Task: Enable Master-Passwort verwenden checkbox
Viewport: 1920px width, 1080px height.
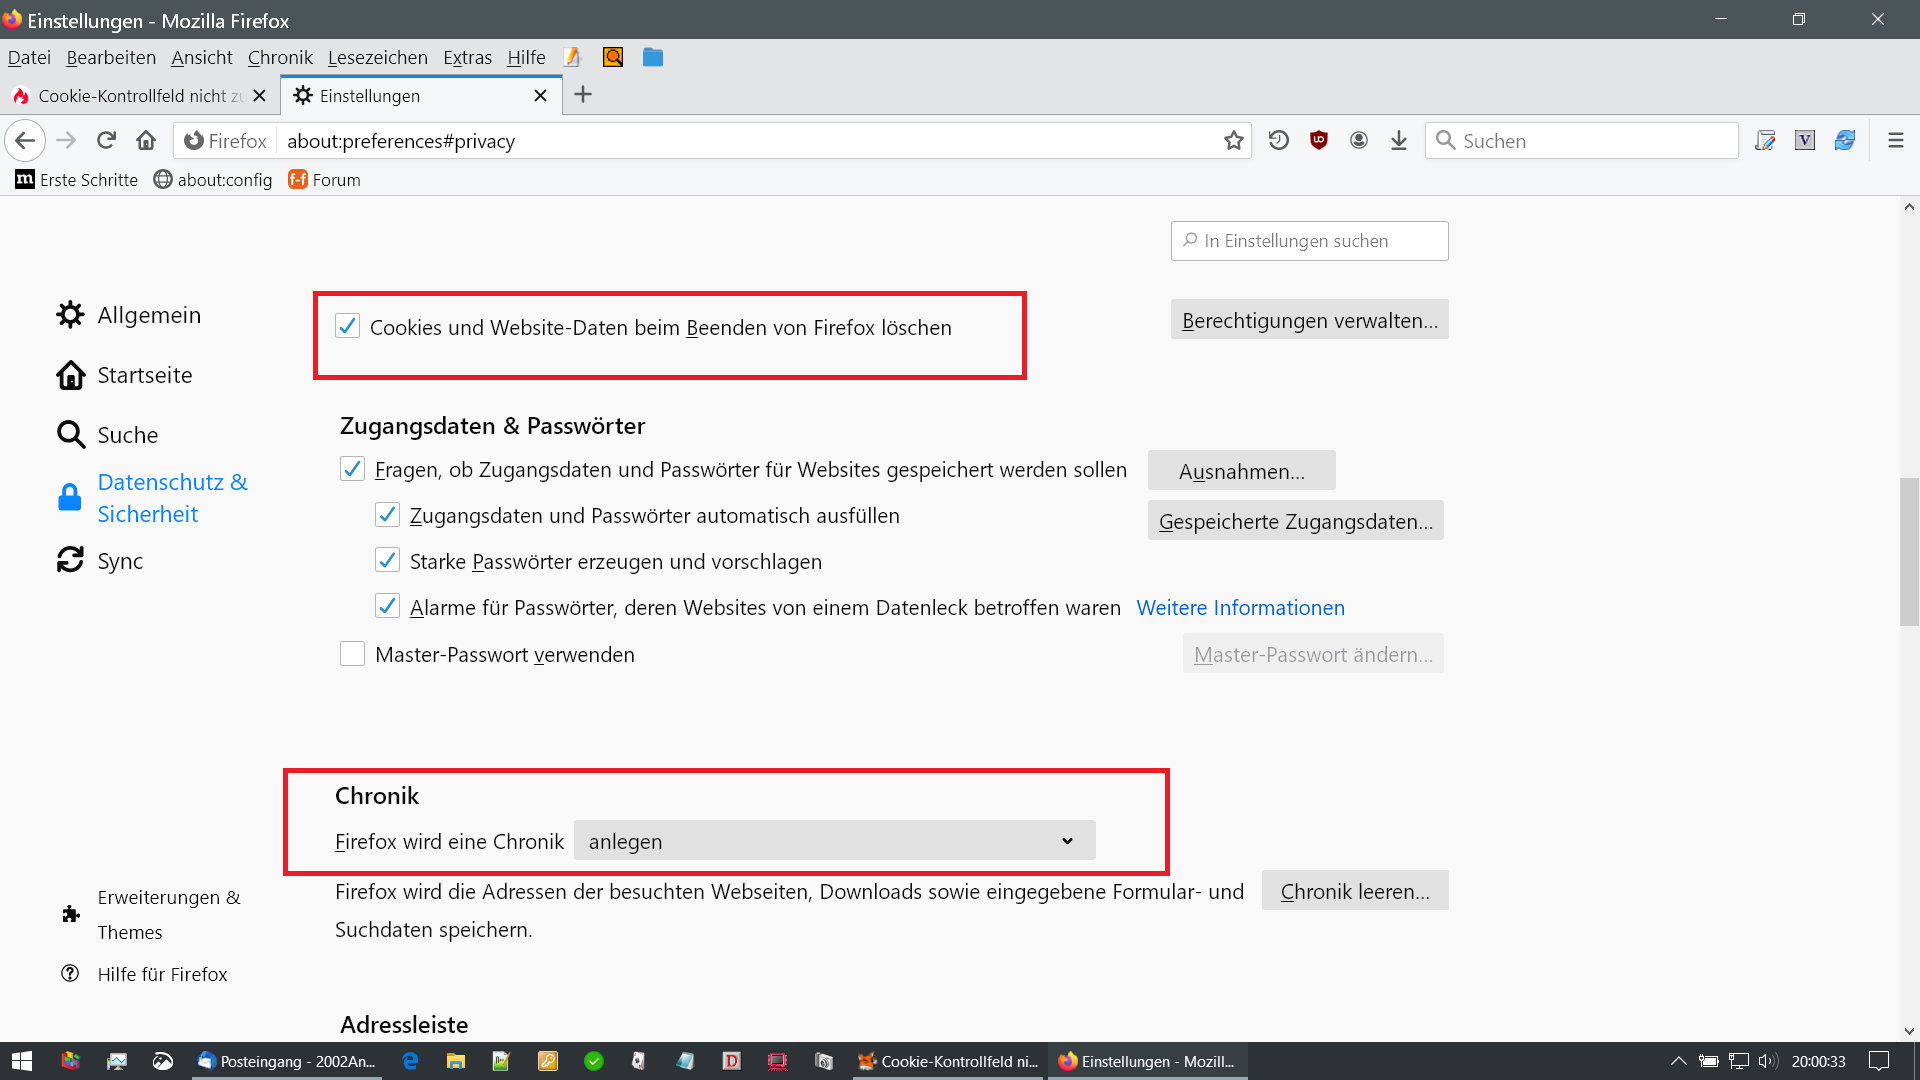Action: (352, 654)
